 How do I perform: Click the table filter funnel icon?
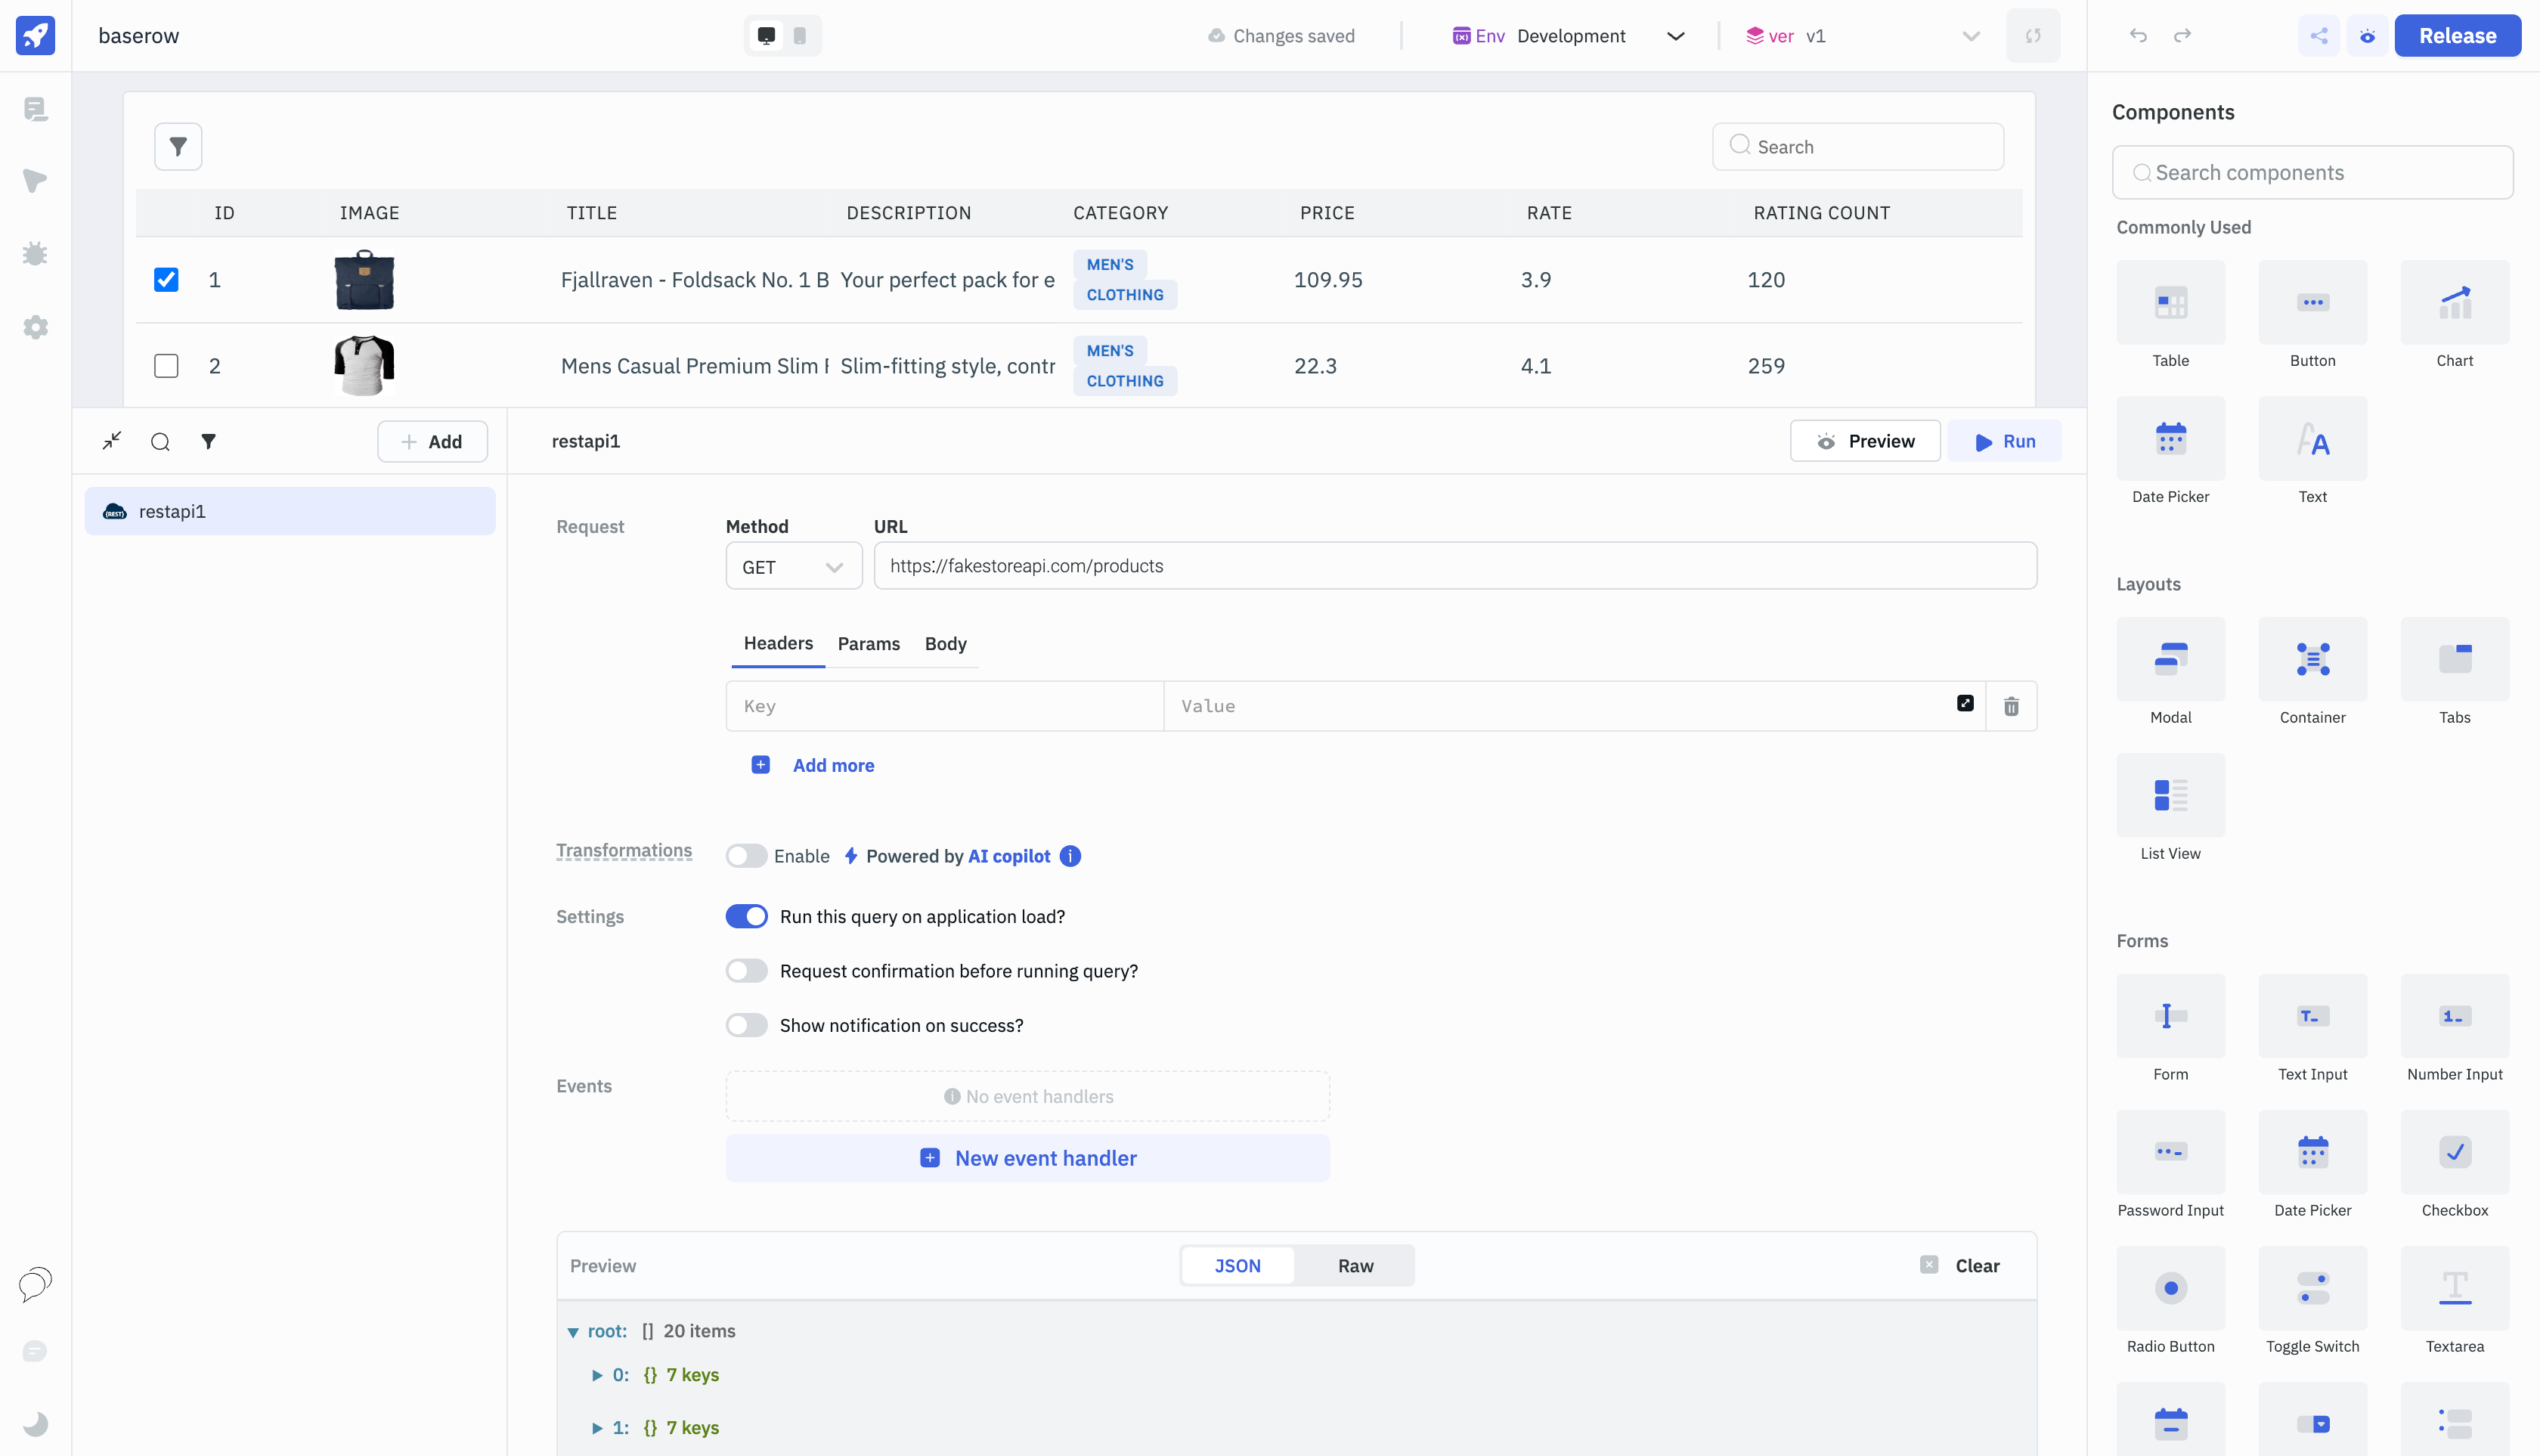178,147
